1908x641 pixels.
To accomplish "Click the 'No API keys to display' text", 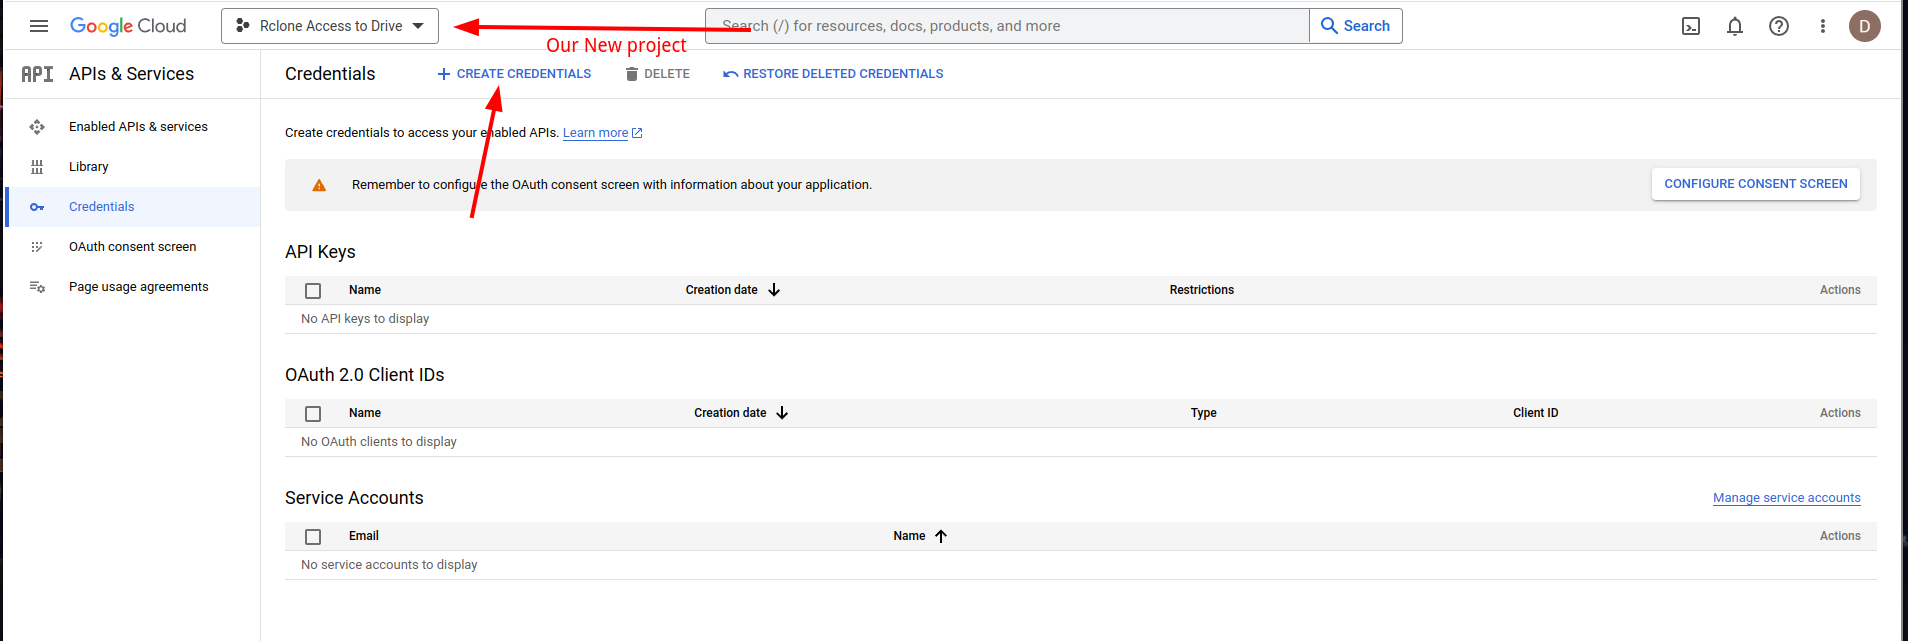I will coord(365,319).
